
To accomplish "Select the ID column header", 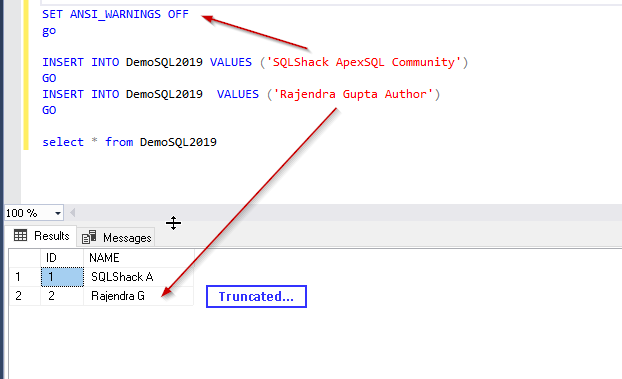I will (x=62, y=258).
